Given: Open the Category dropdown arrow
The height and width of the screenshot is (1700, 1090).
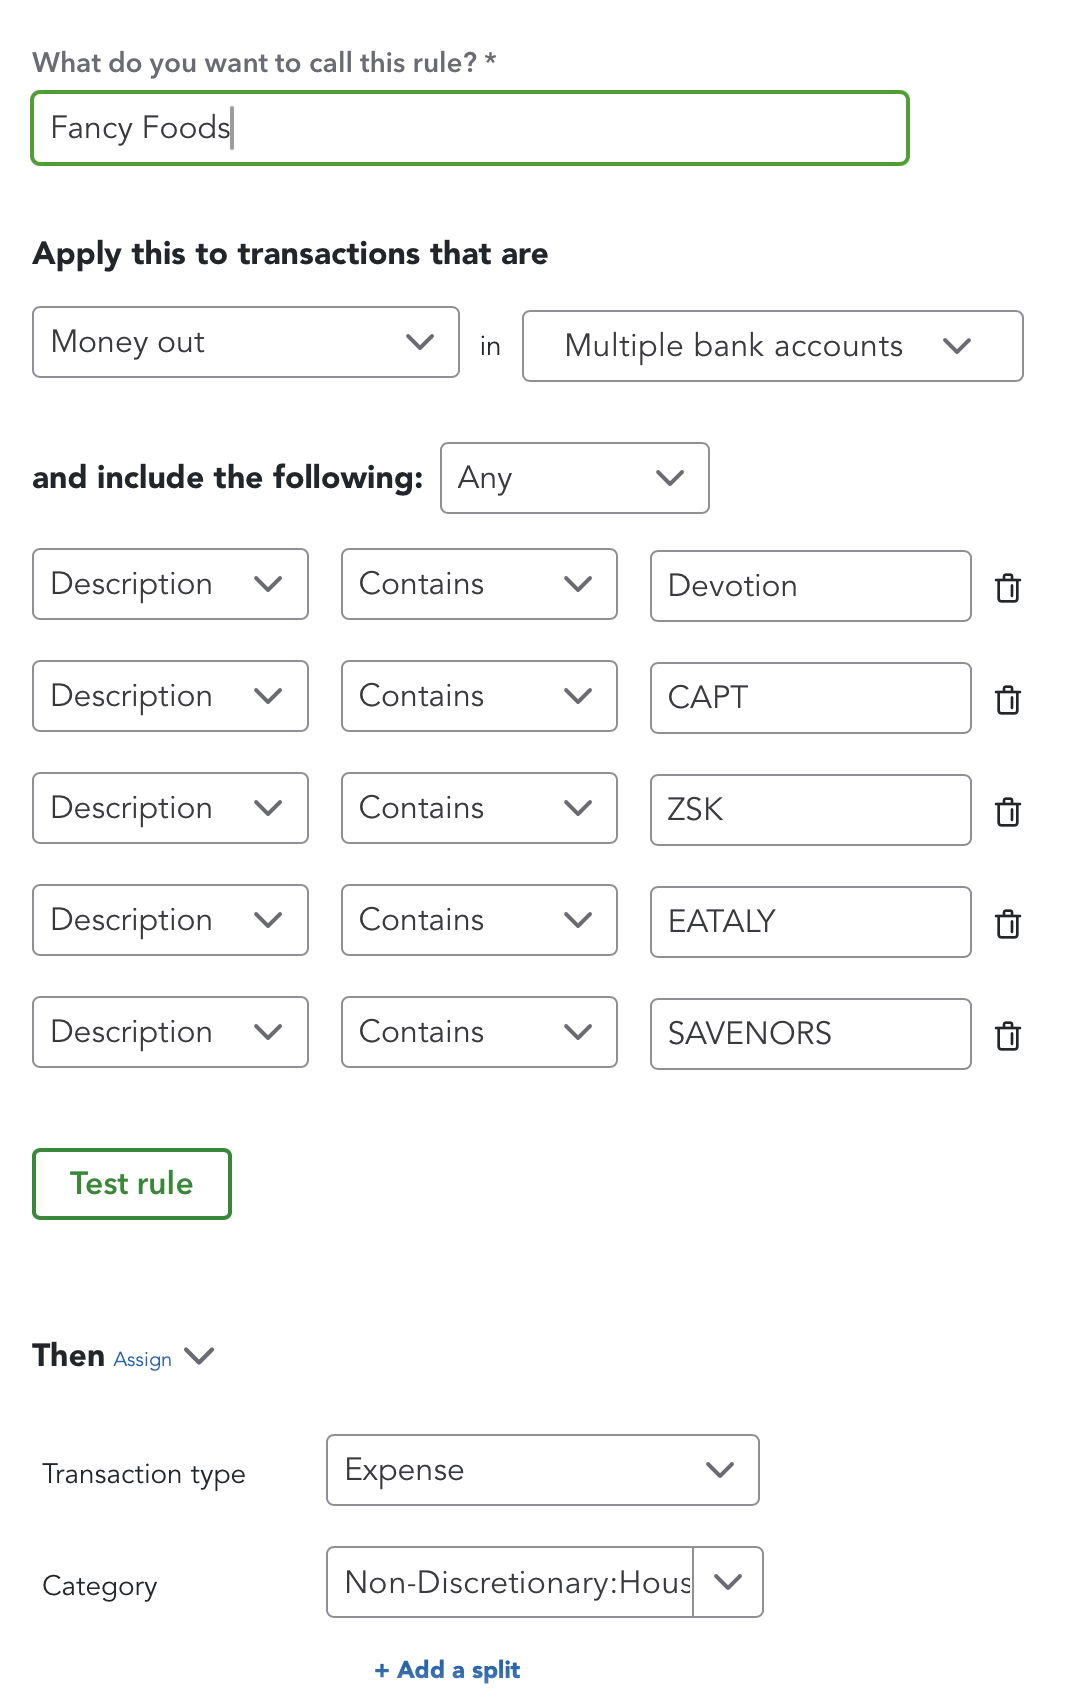Looking at the screenshot, I should pos(728,1582).
